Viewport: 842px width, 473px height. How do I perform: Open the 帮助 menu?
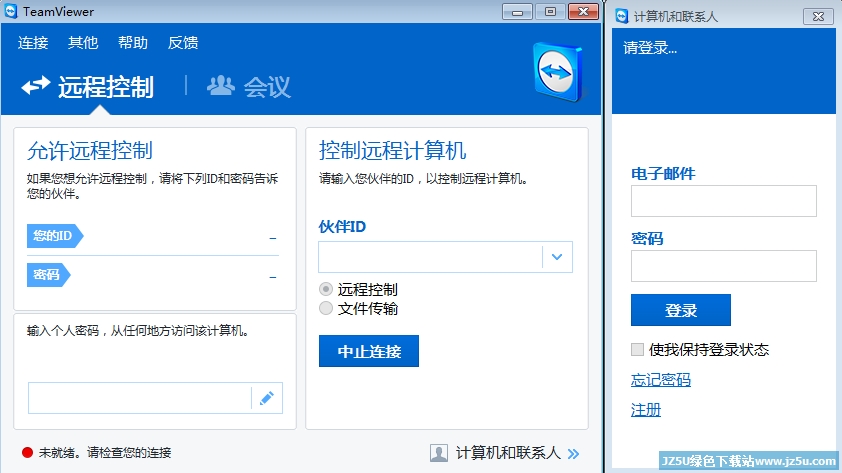point(133,42)
